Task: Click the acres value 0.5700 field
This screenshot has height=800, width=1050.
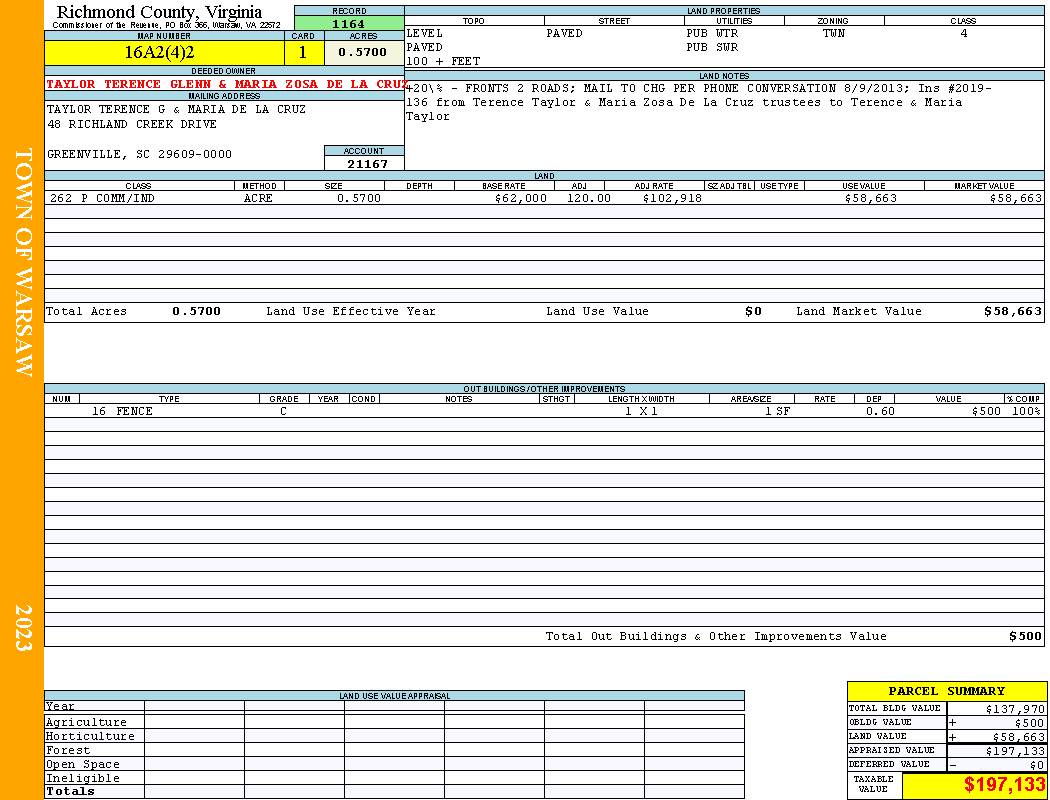Action: coord(364,52)
